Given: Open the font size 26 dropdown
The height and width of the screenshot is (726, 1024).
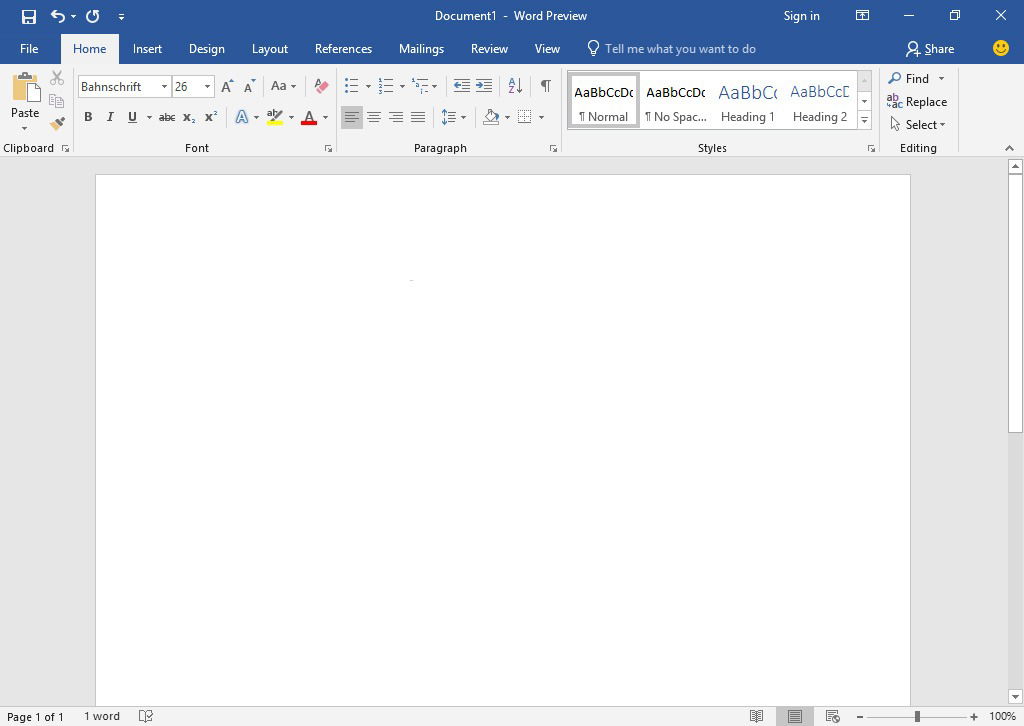Looking at the screenshot, I should [207, 86].
